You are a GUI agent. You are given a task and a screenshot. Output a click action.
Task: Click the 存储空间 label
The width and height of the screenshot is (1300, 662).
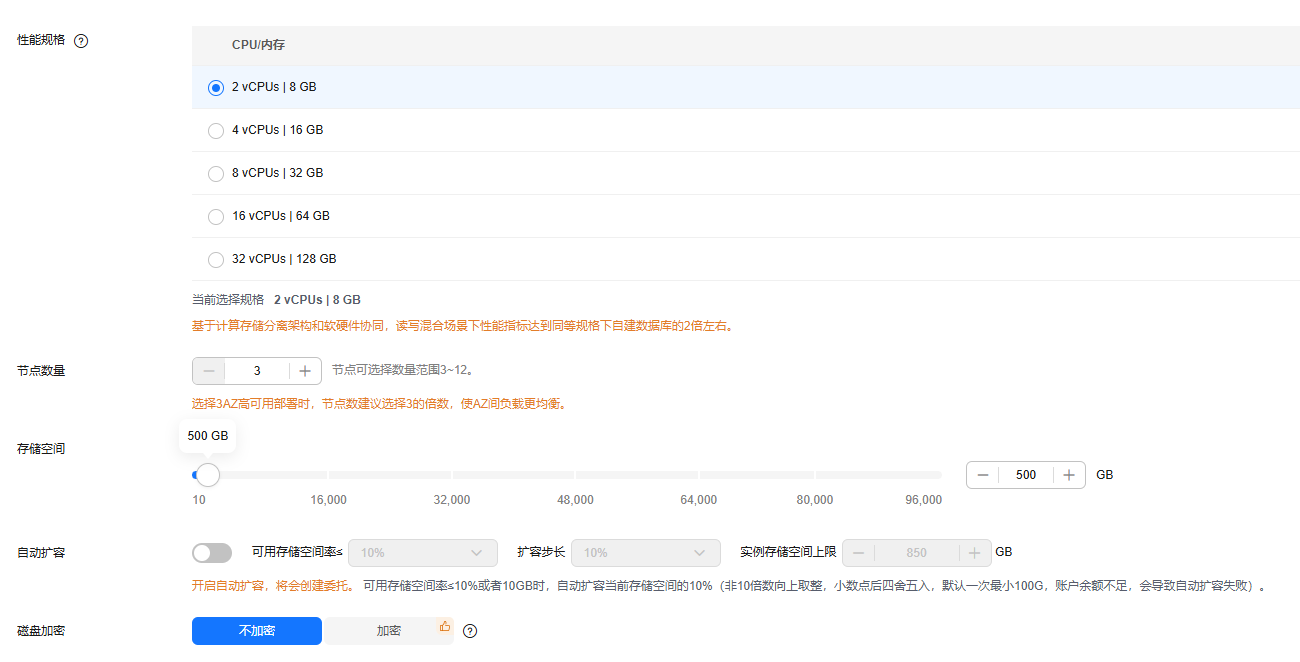(x=41, y=449)
